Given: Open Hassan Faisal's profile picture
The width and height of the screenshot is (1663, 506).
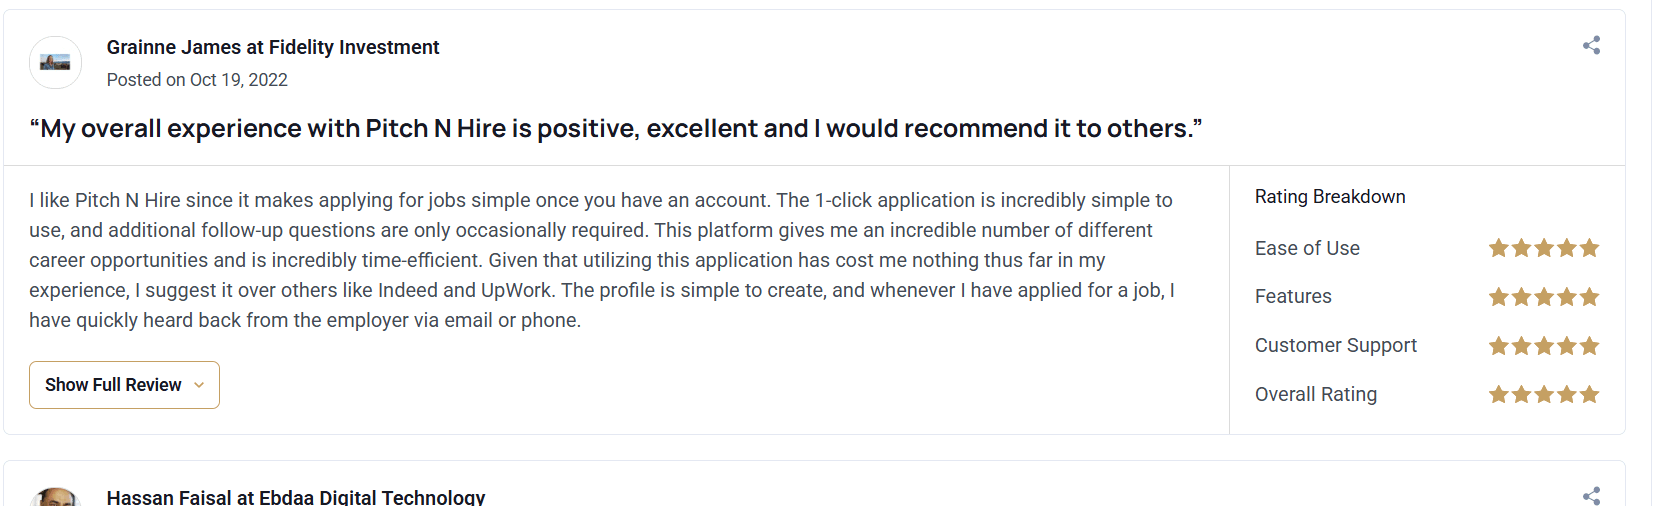Looking at the screenshot, I should click(x=55, y=498).
